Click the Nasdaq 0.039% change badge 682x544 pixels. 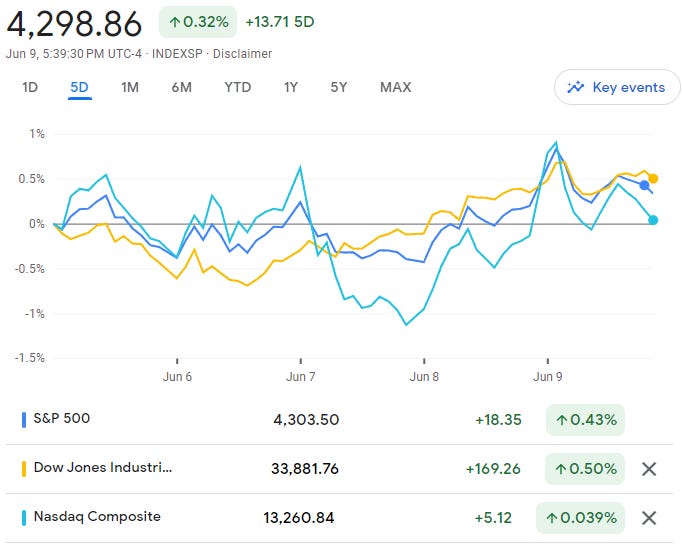(x=581, y=518)
